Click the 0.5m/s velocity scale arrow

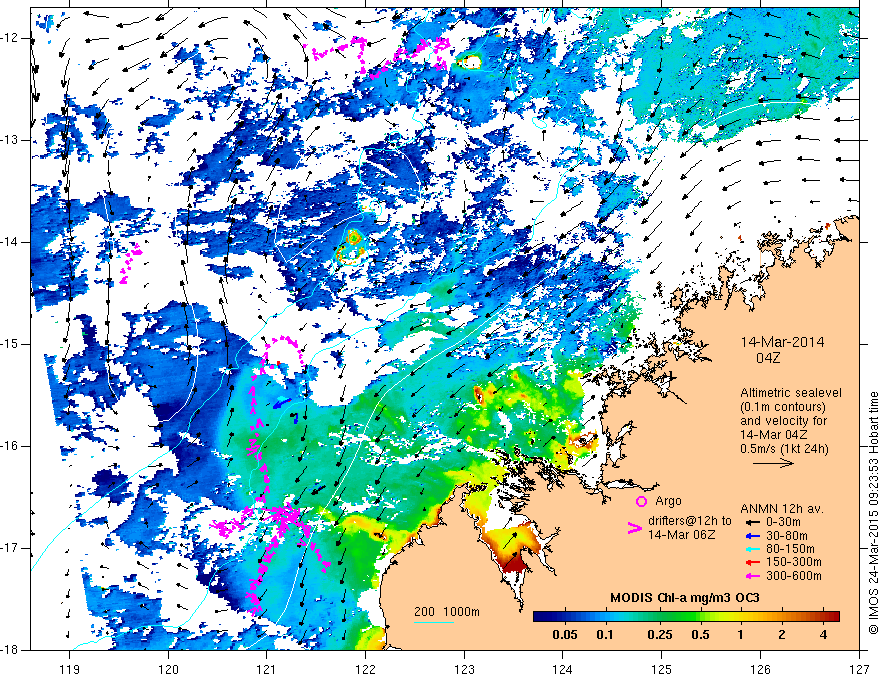click(773, 463)
